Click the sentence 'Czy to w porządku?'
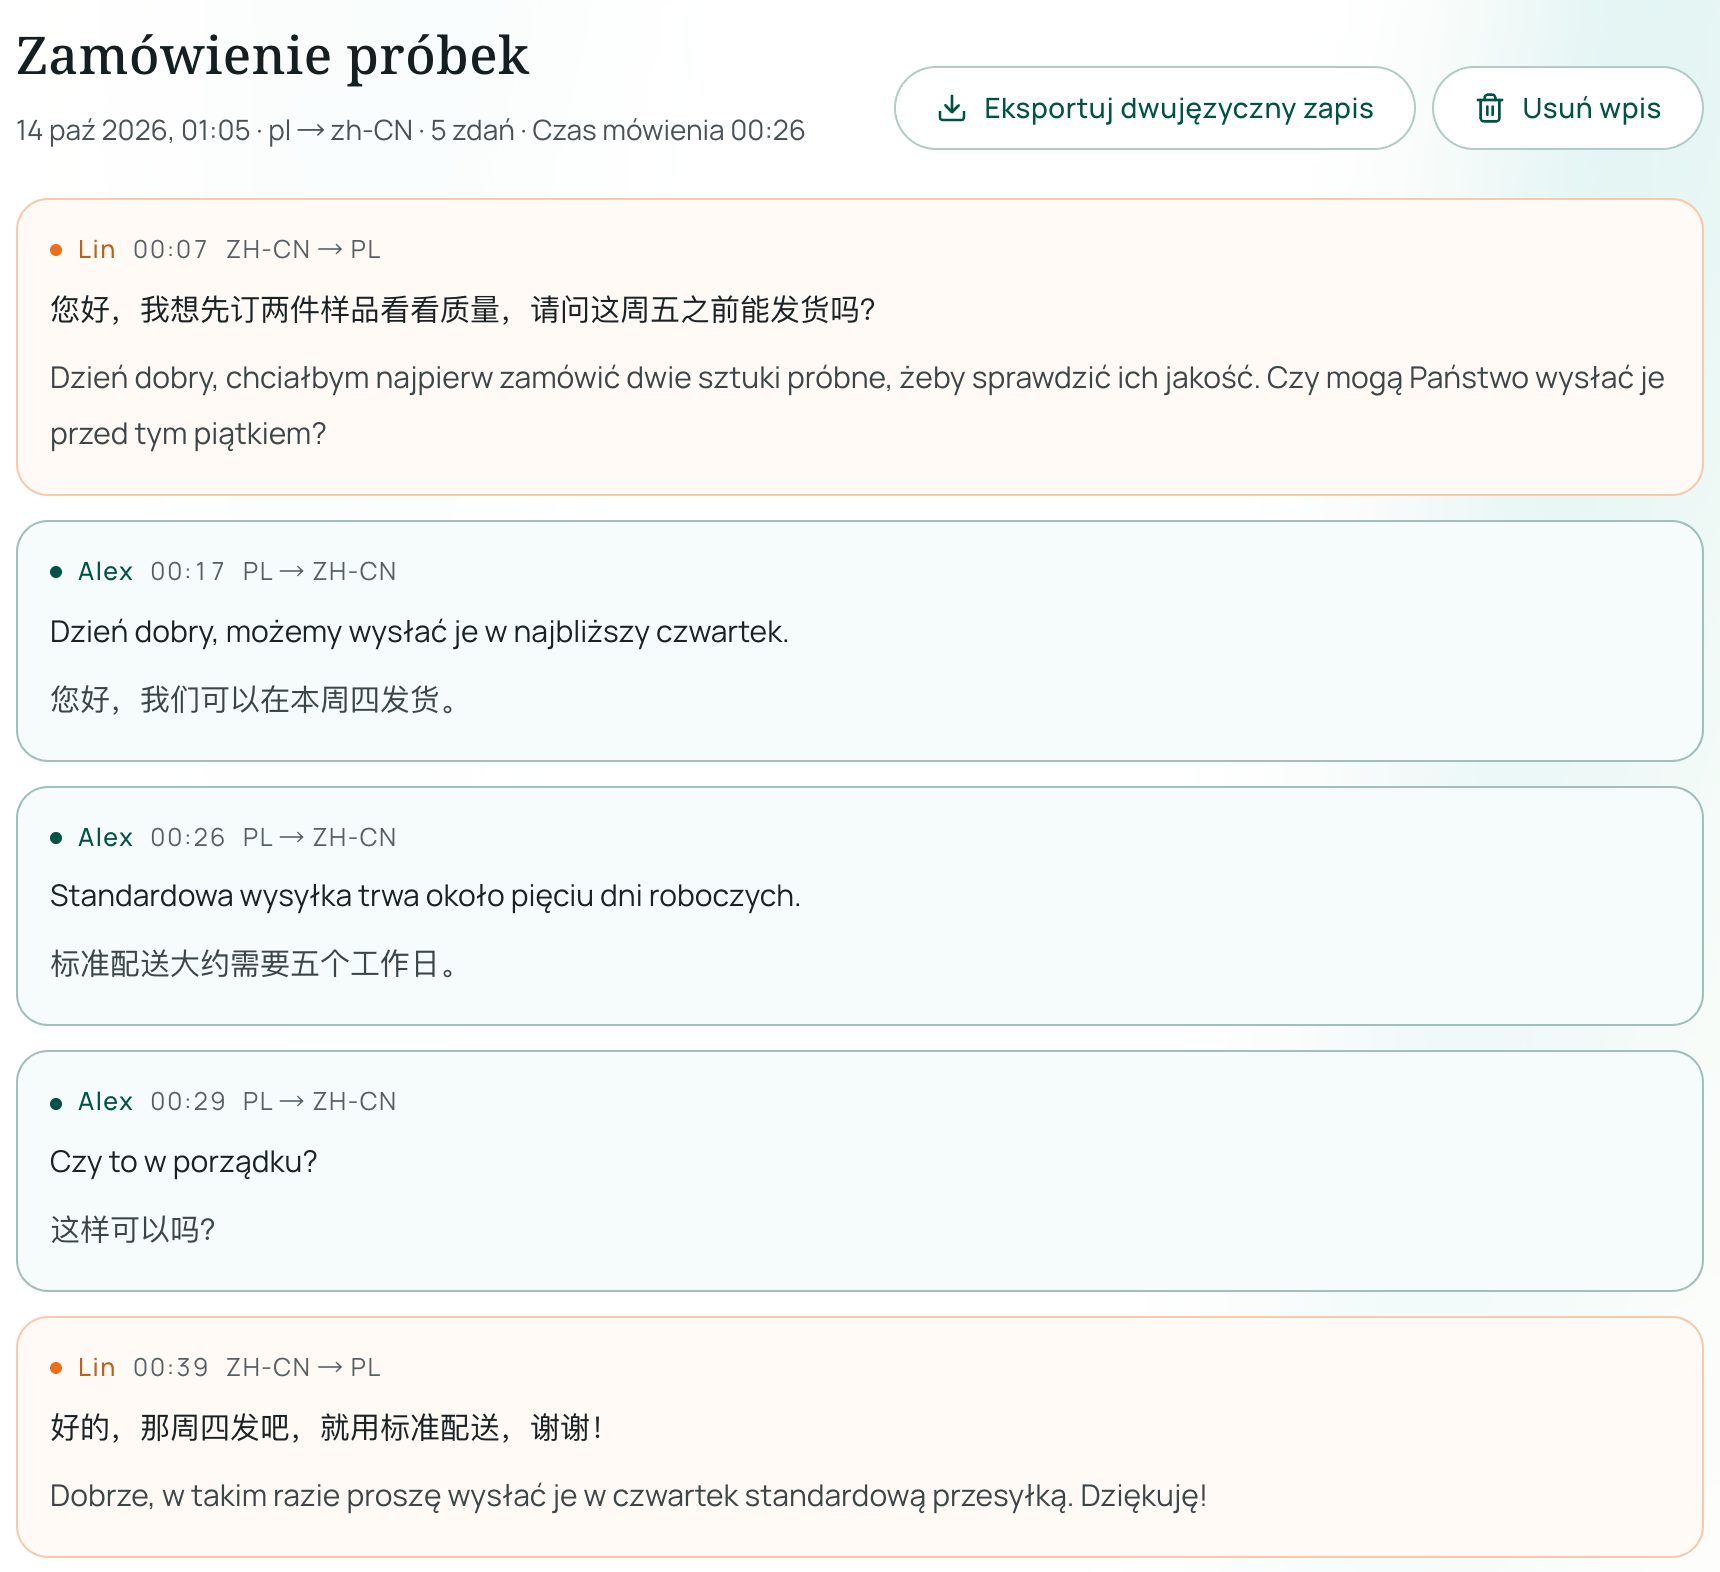The width and height of the screenshot is (1720, 1572). tap(183, 1162)
